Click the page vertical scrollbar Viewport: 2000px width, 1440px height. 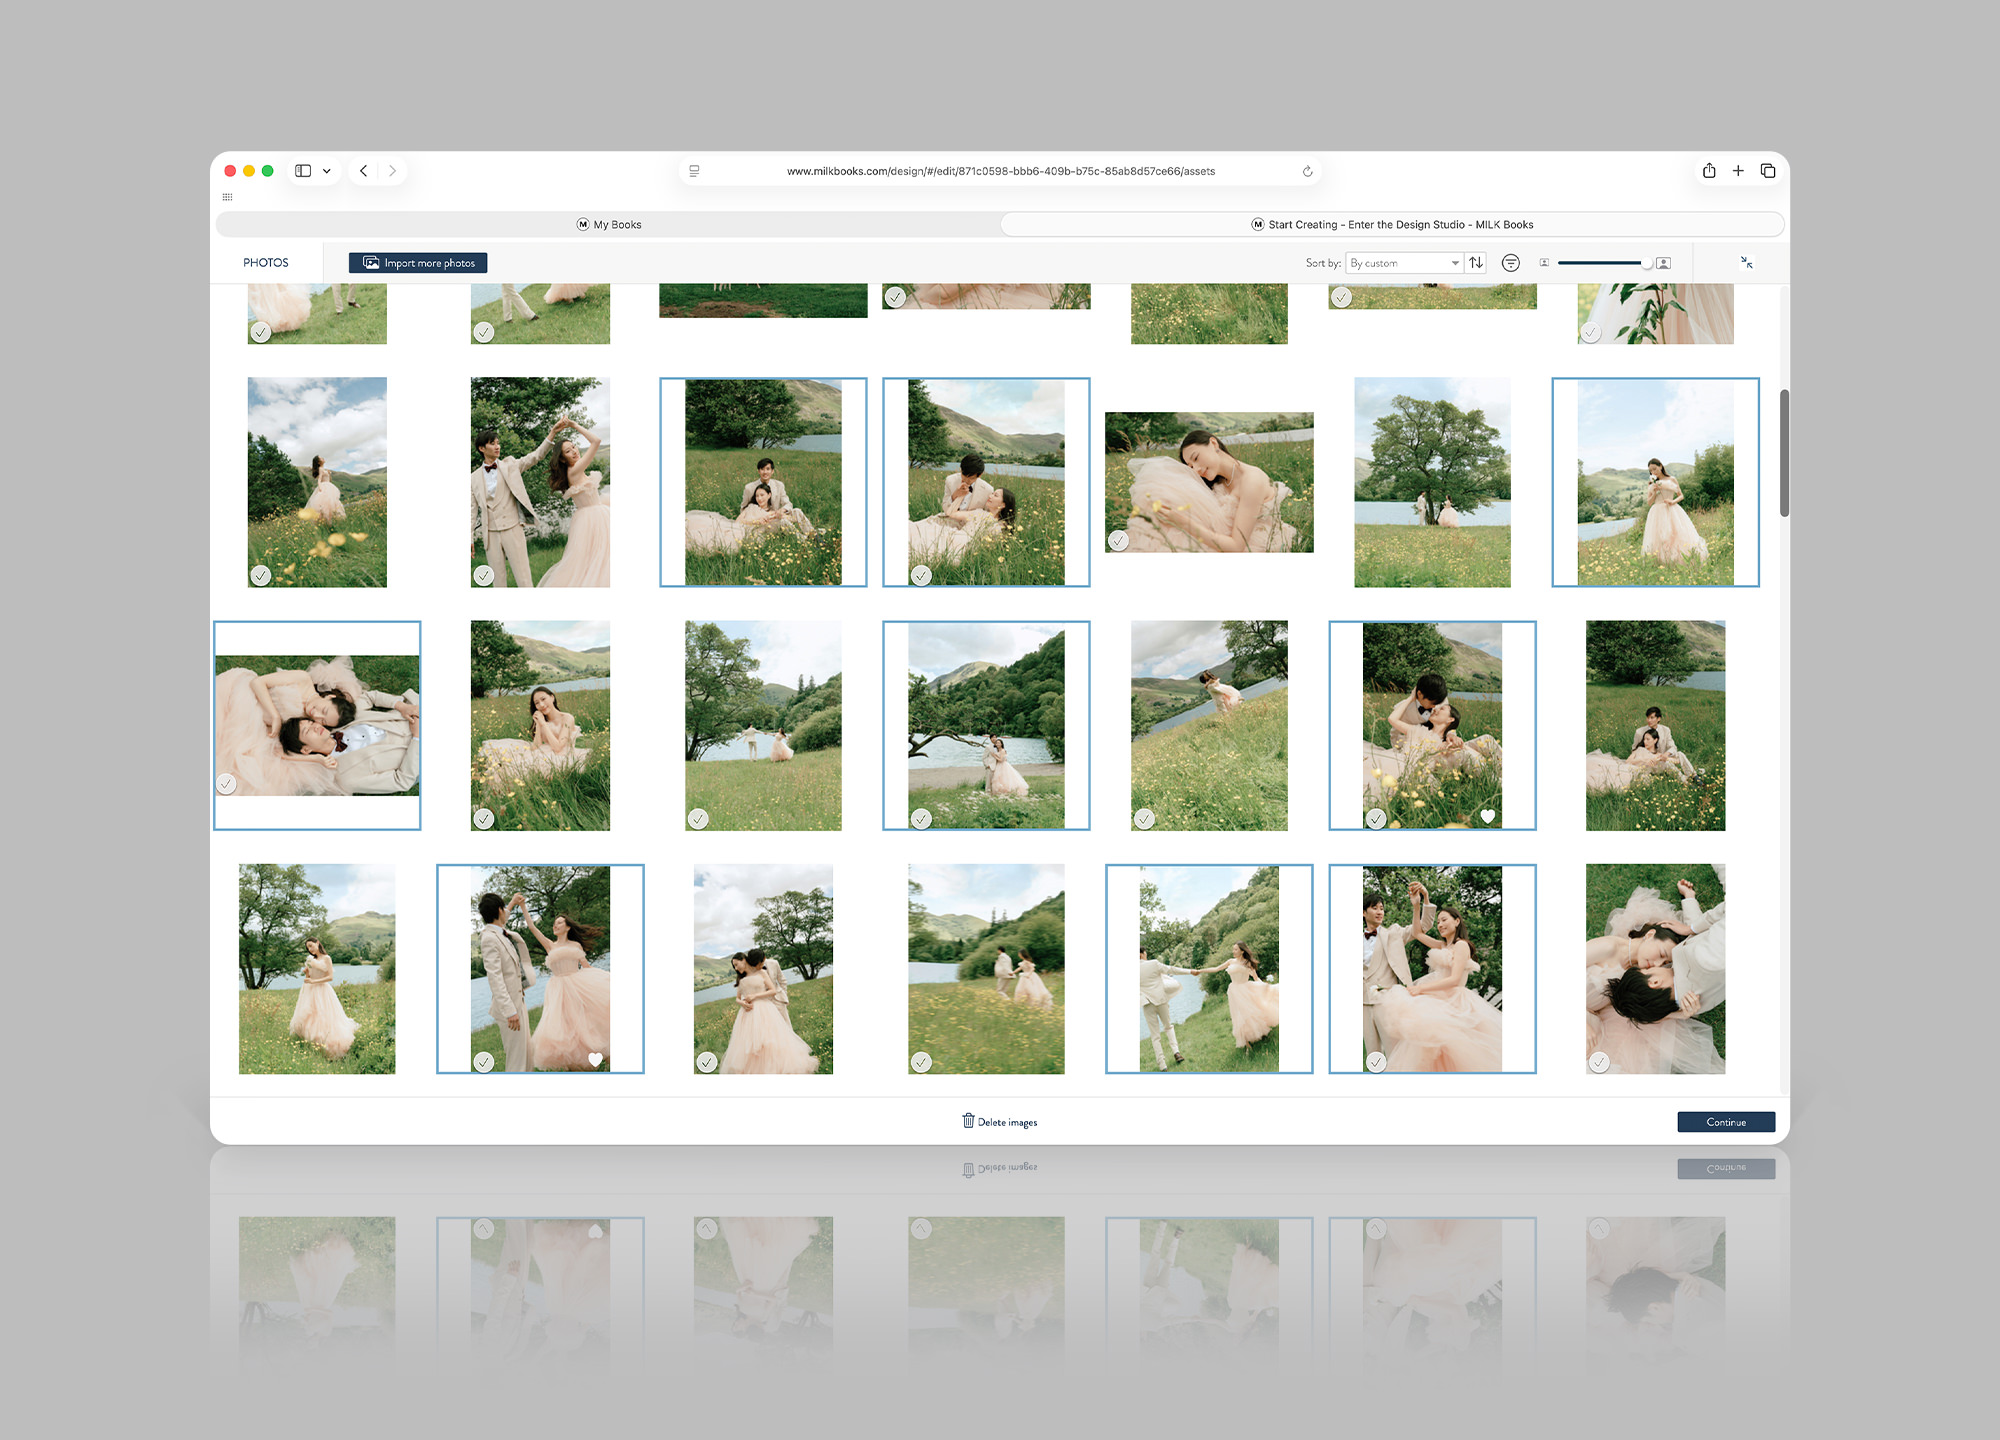click(x=1784, y=453)
